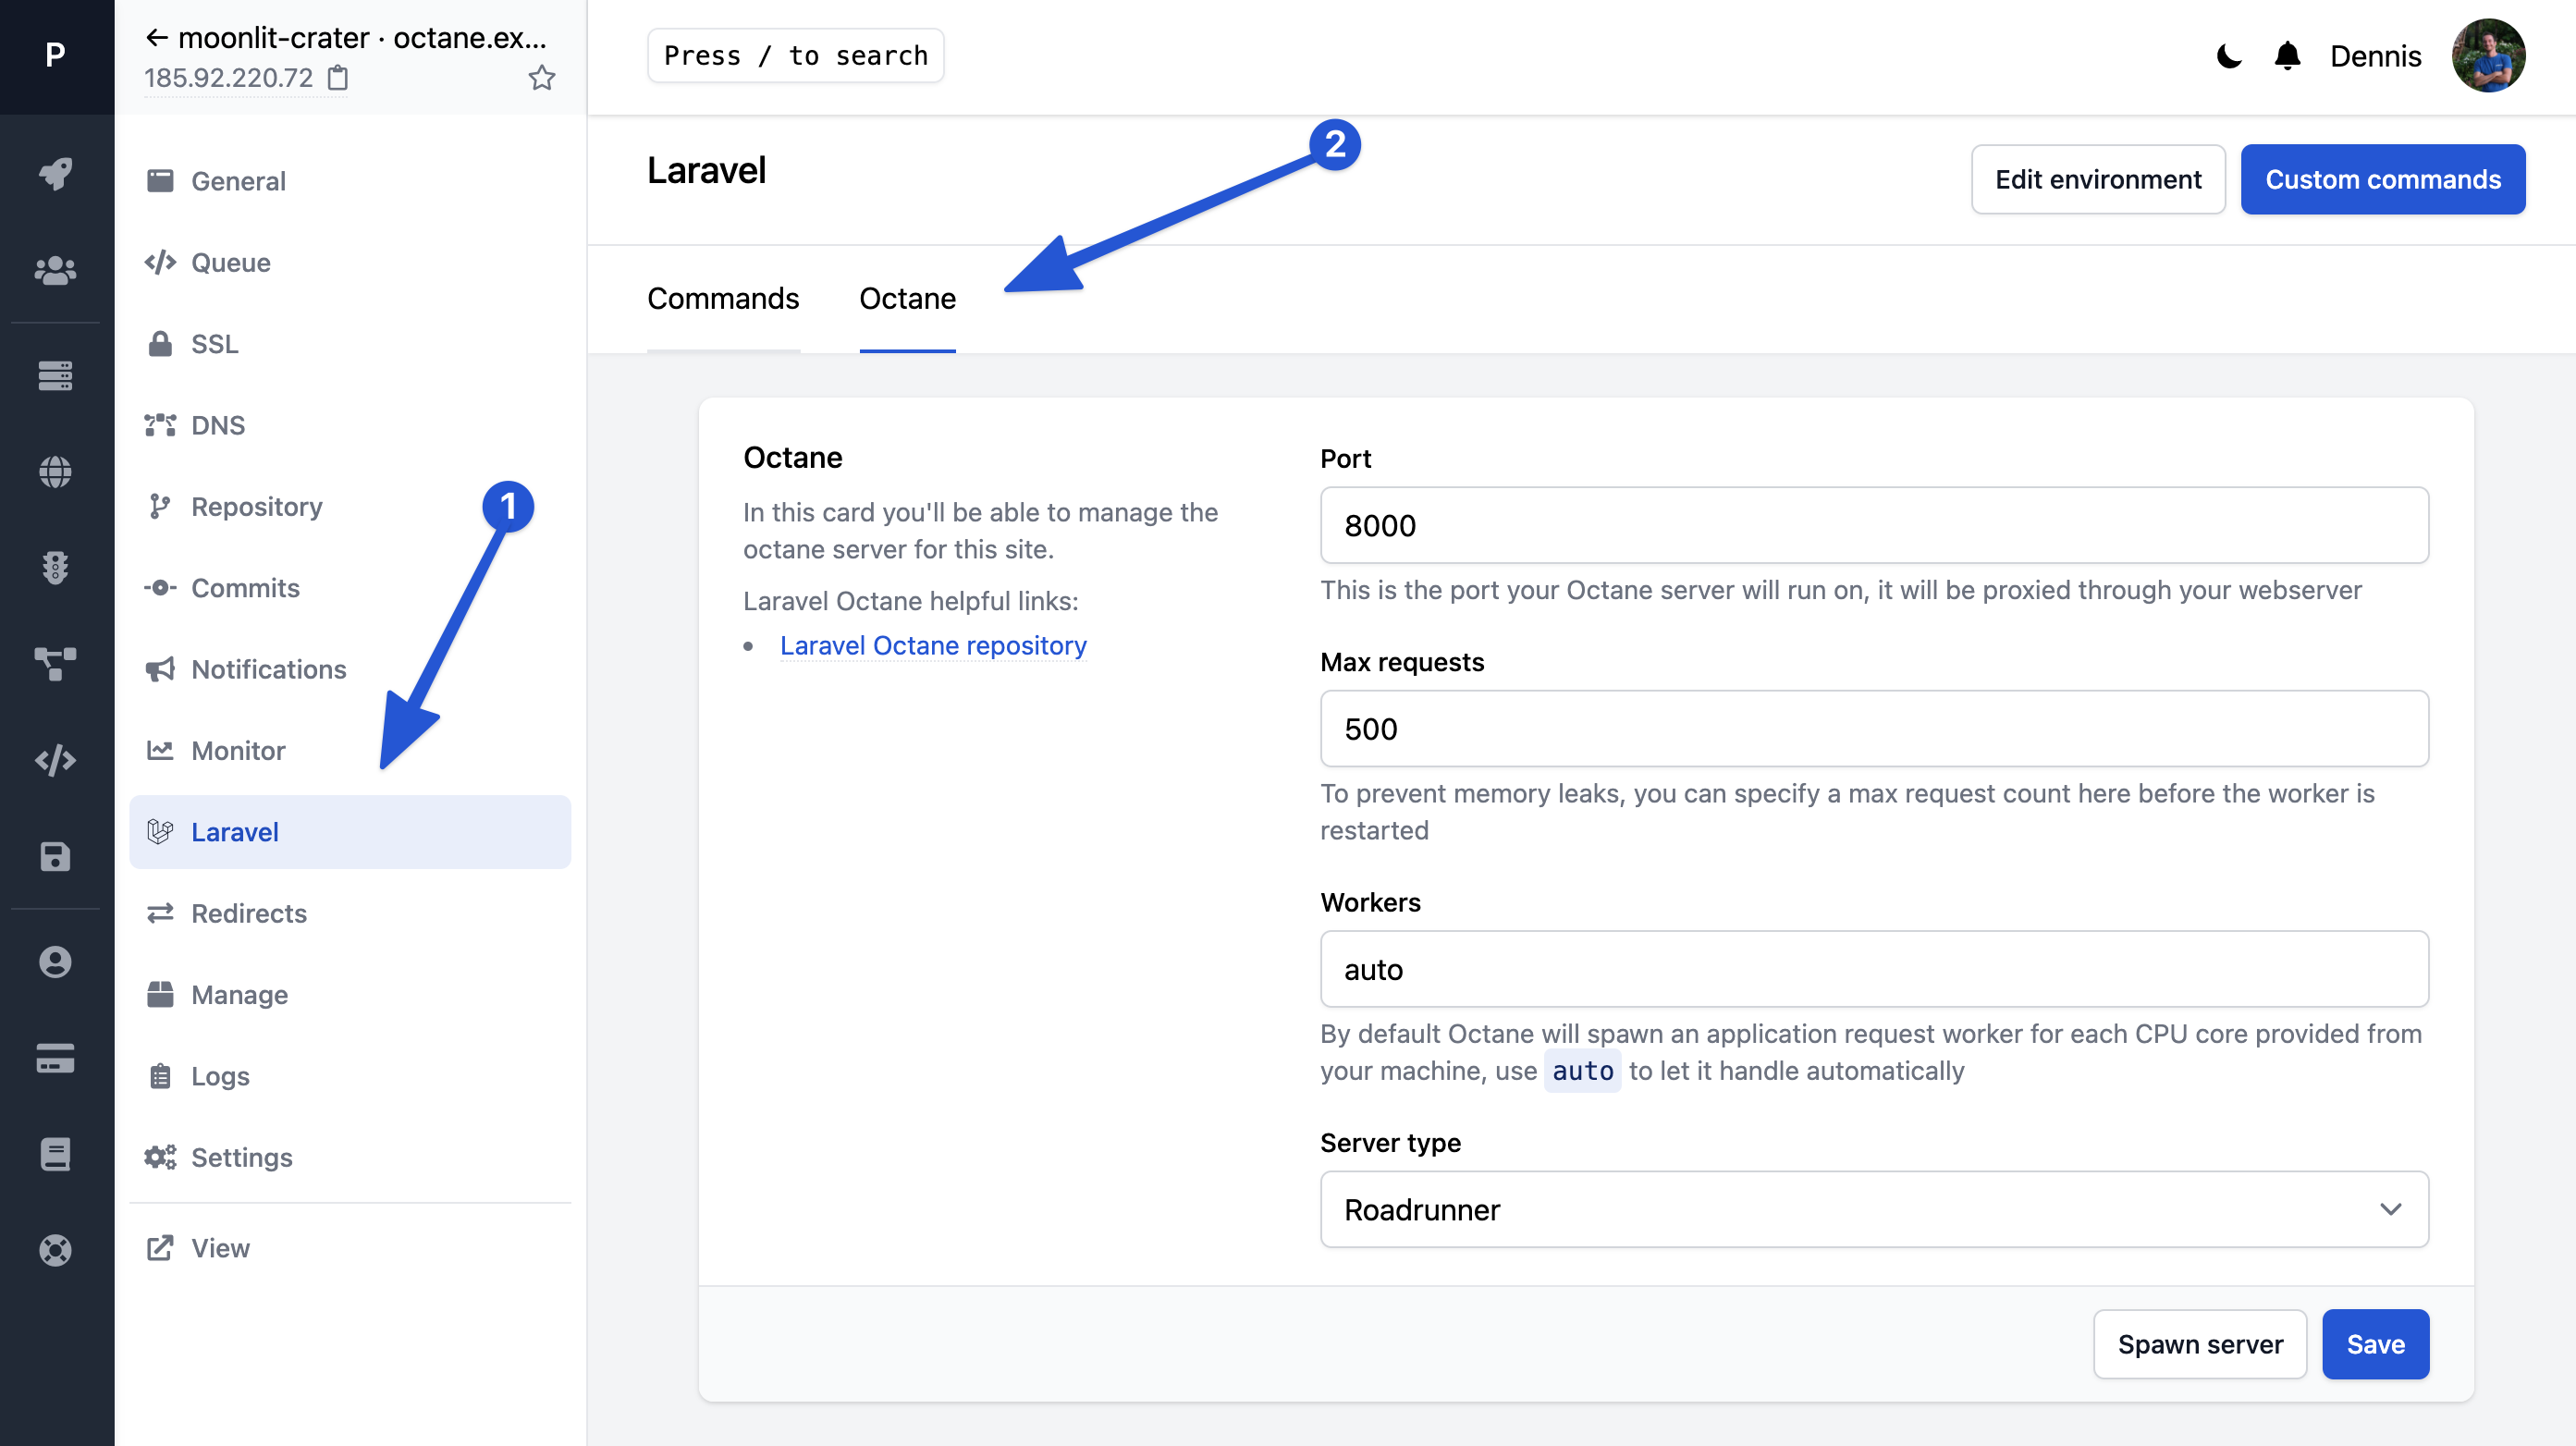
Task: Open the users group icon in sidebar
Action: [x=56, y=270]
